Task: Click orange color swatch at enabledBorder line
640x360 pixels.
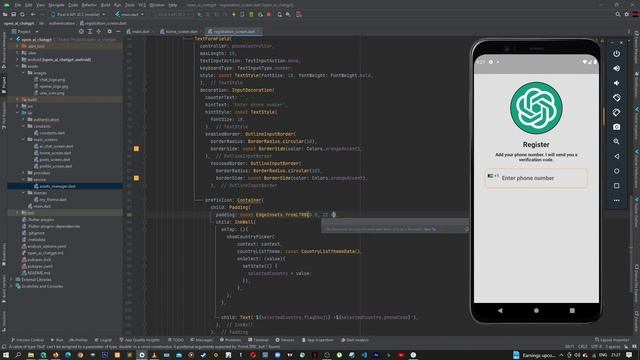Action: point(136,149)
